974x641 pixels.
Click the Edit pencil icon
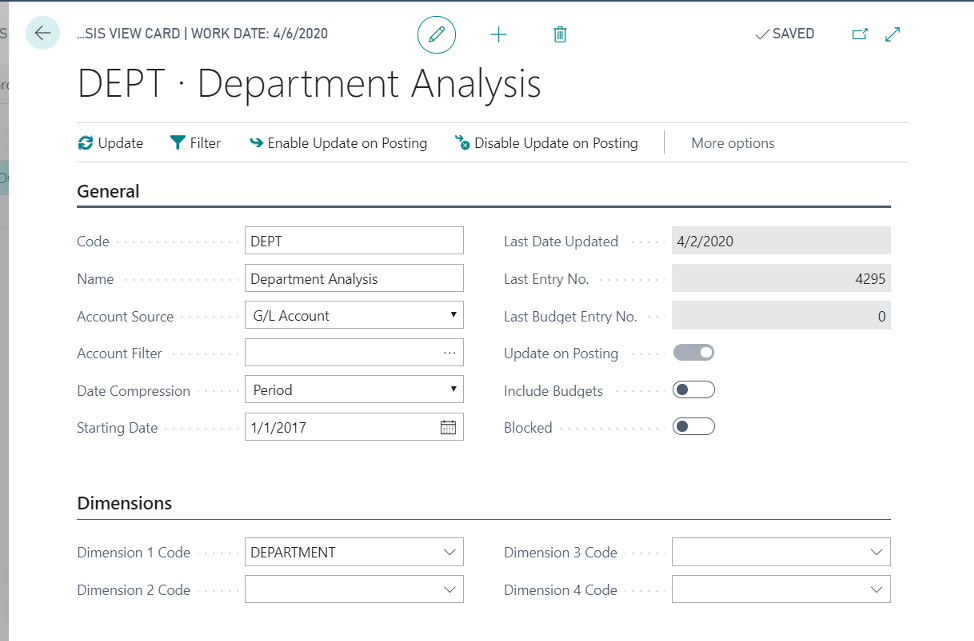click(436, 33)
